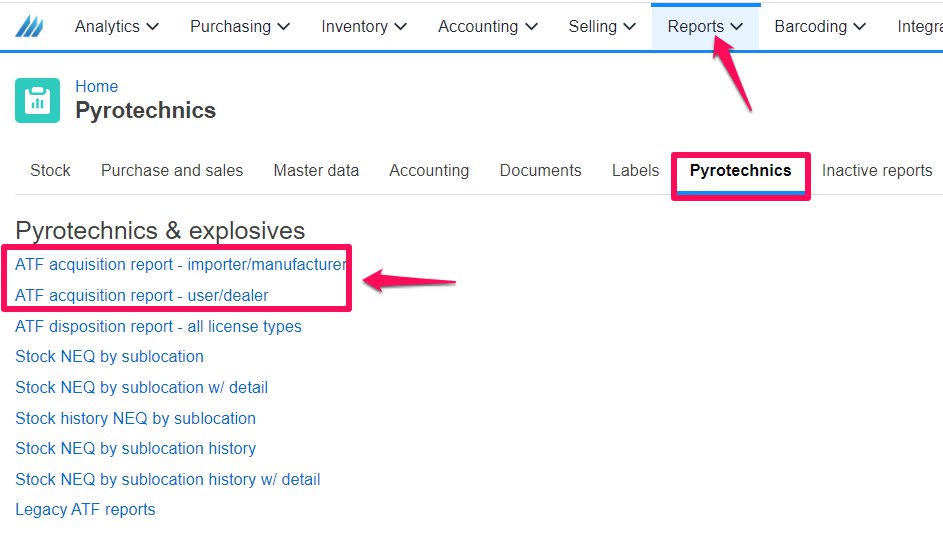Viewport: 943px width, 534px height.
Task: Select the Purchase and sales tab
Action: pos(172,170)
